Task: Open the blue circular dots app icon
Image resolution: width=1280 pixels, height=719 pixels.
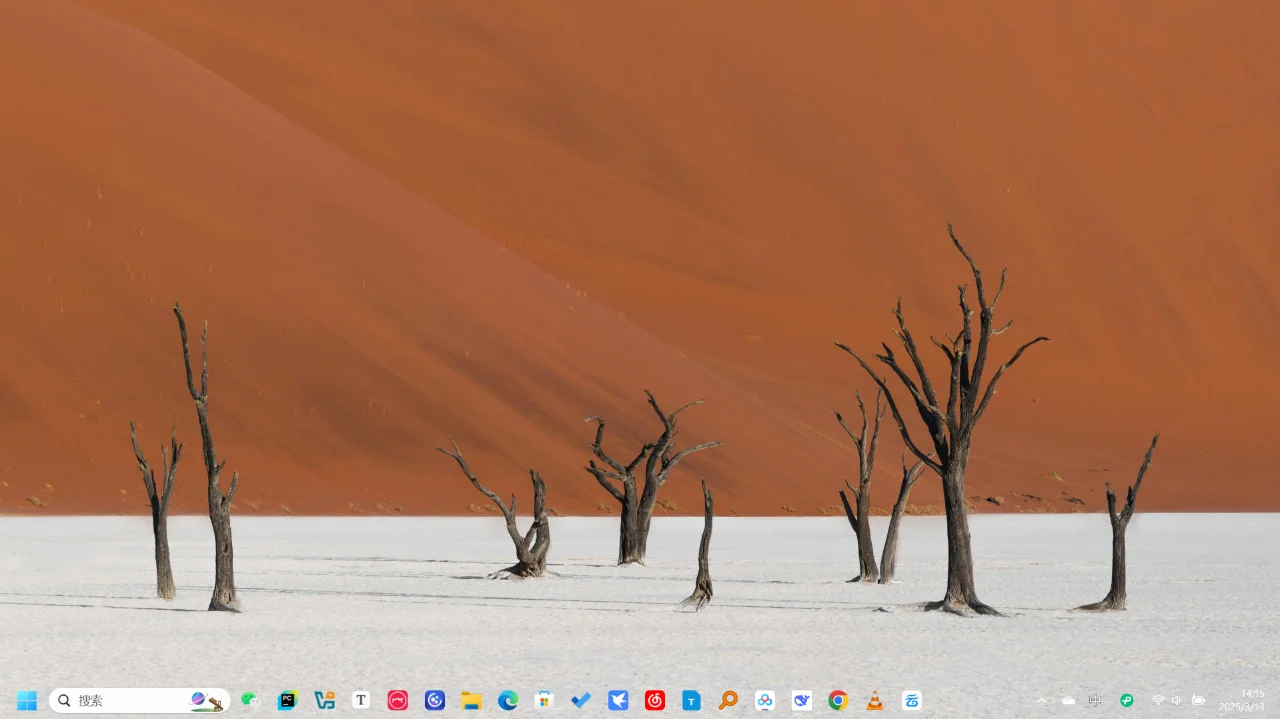Action: (434, 700)
